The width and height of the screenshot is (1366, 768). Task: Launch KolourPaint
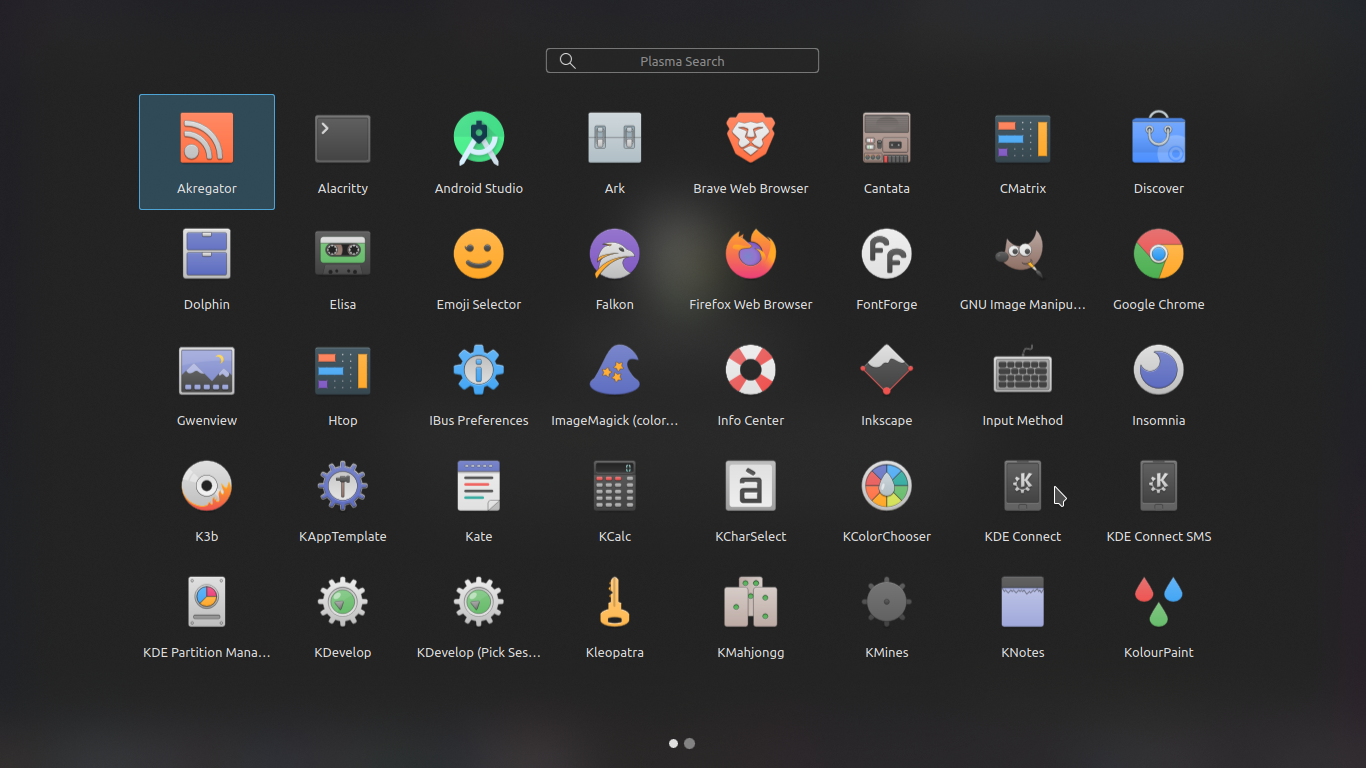1159,616
